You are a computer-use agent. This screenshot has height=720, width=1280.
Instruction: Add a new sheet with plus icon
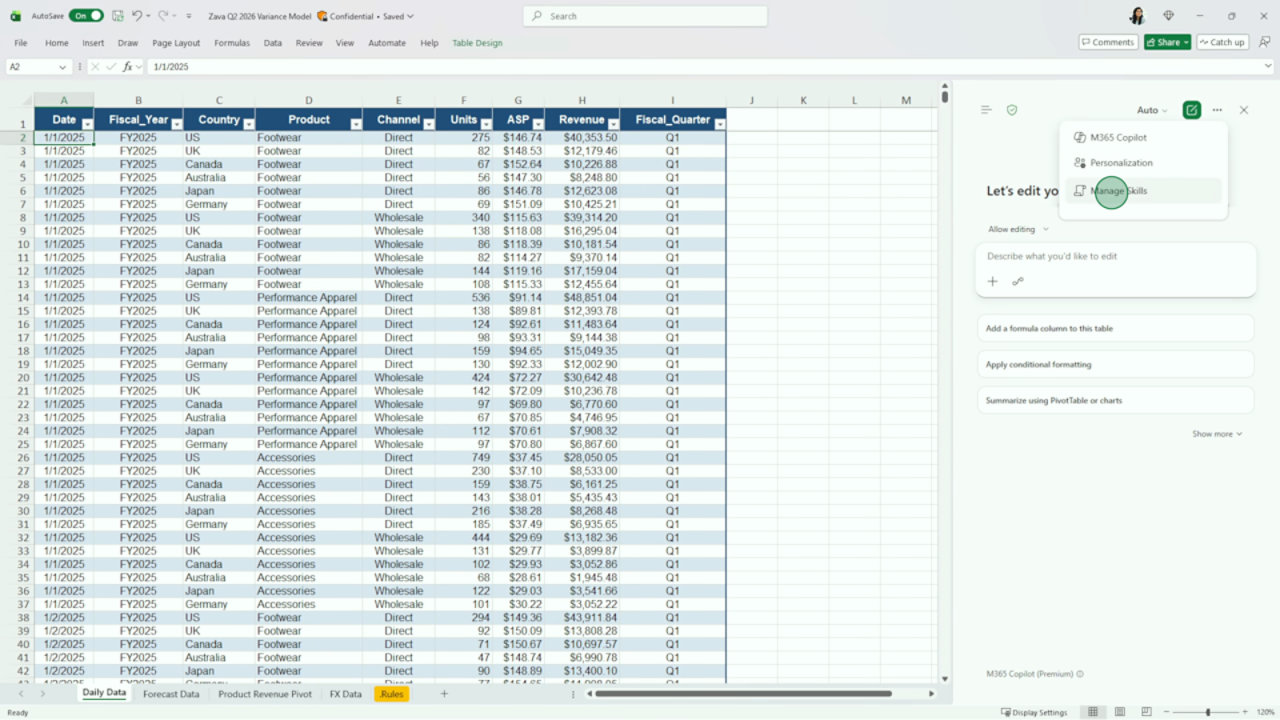444,693
